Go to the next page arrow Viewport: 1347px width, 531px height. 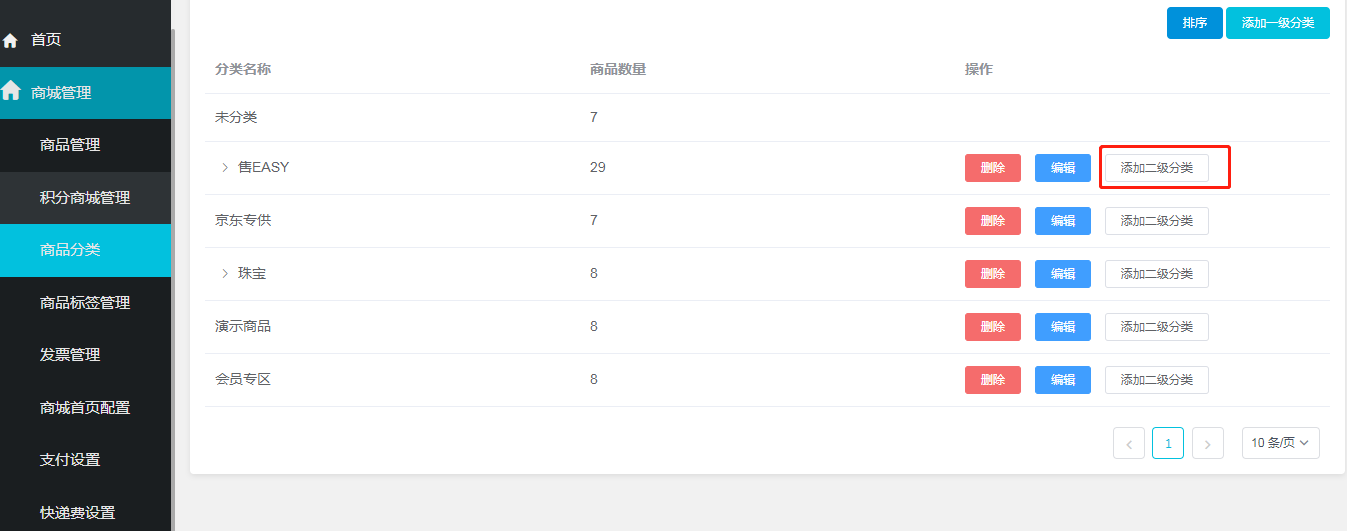1208,443
